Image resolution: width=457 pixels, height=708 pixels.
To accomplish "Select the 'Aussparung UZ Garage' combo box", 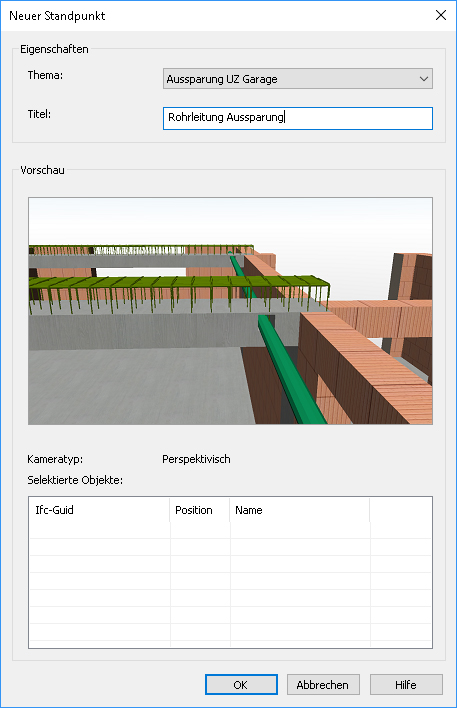I will pos(298,79).
